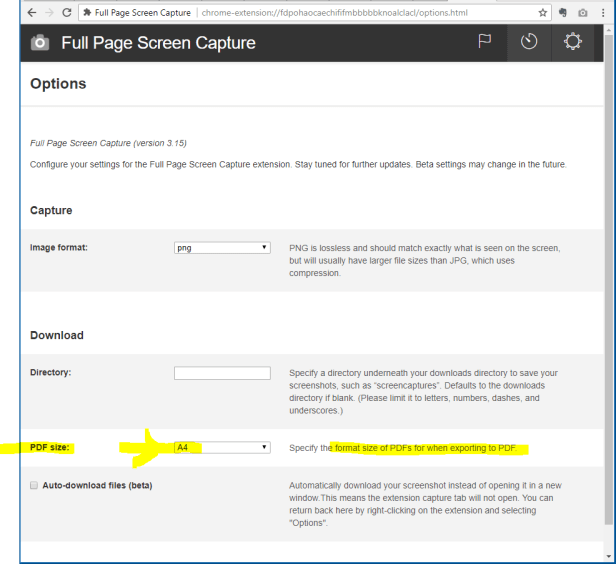The image size is (616, 564).
Task: Click the flag icon in the header
Action: (x=486, y=42)
